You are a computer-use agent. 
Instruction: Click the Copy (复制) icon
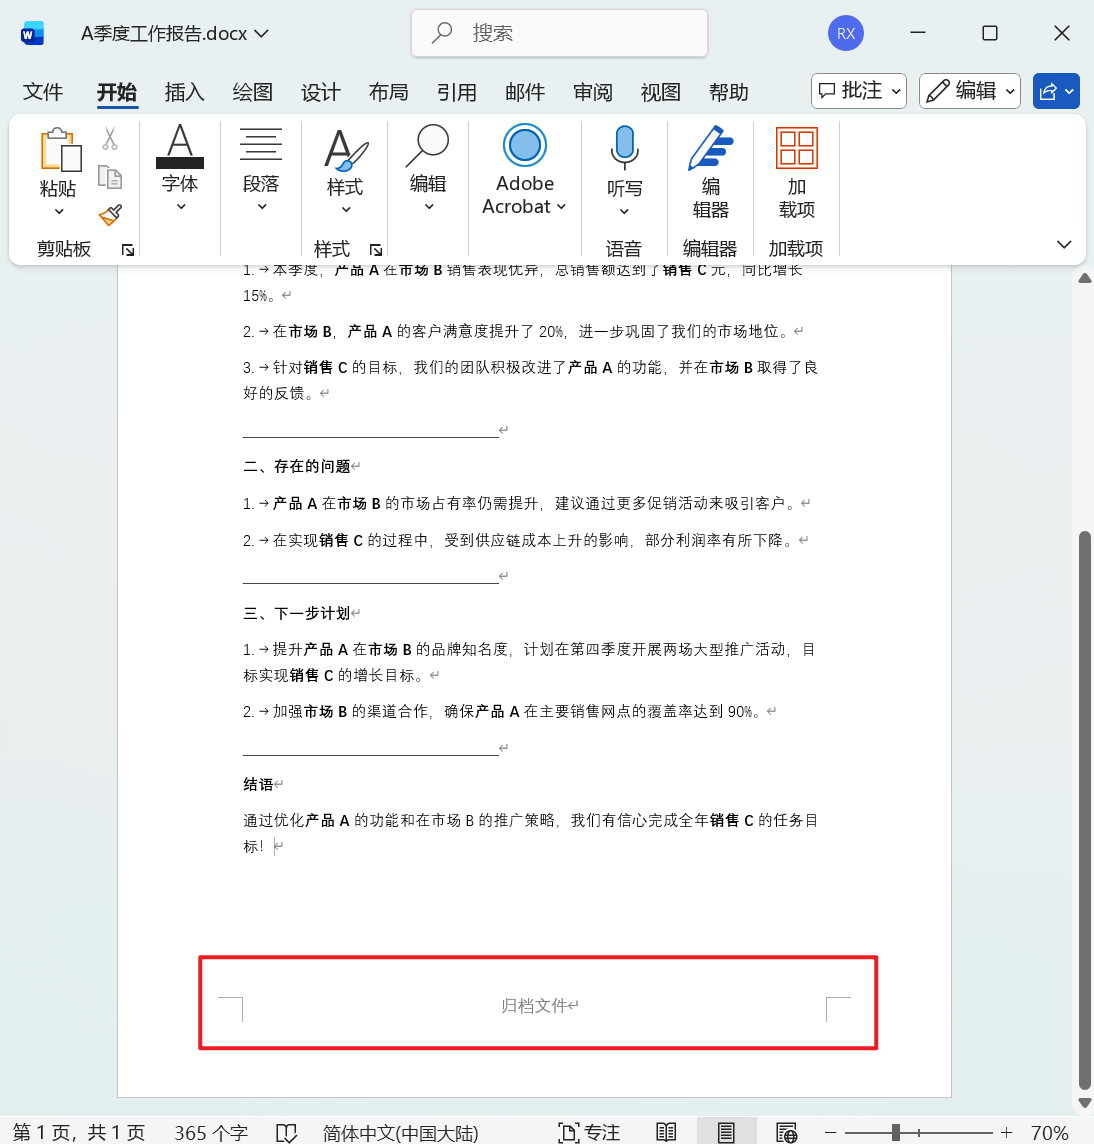pyautogui.click(x=110, y=177)
